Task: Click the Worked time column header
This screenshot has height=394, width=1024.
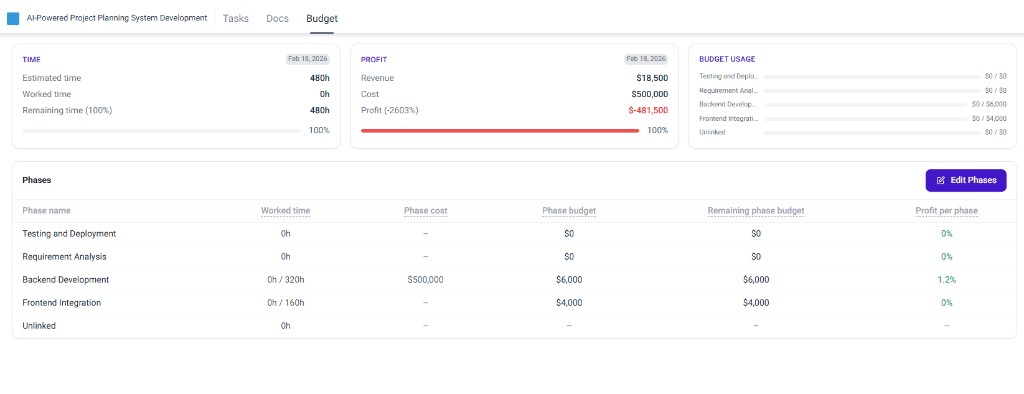Action: (x=285, y=211)
